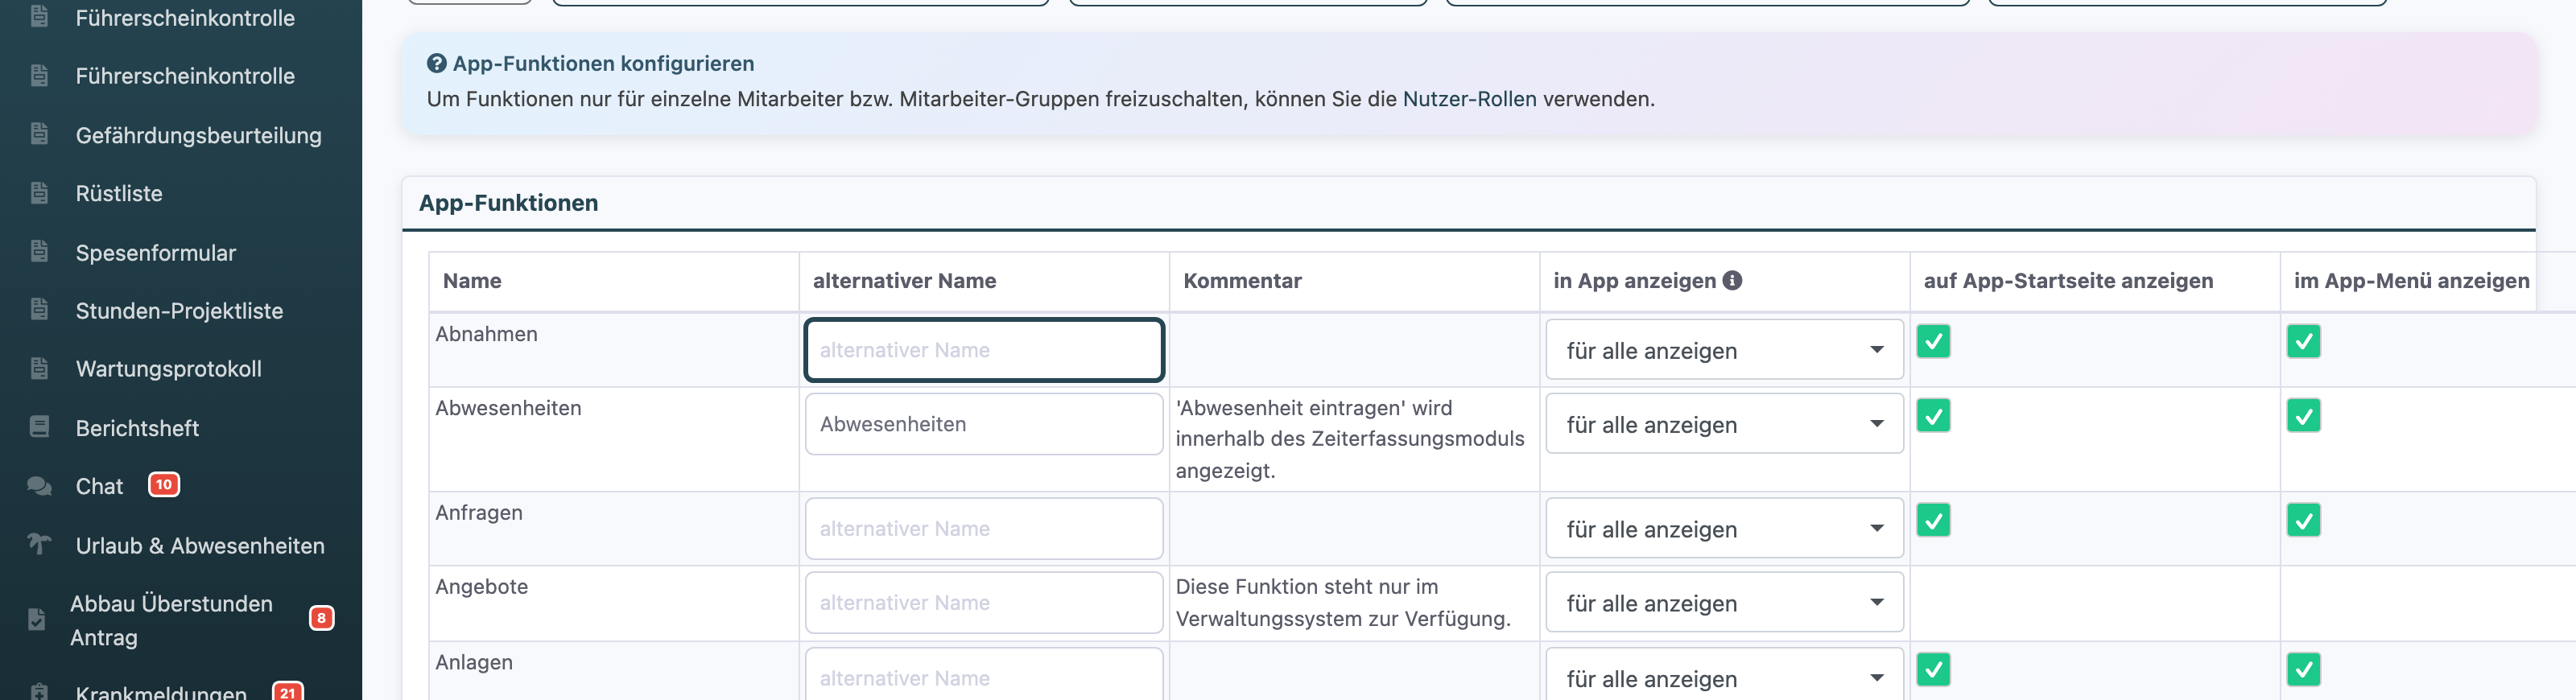This screenshot has width=2576, height=700.
Task: Click the Spesenformular document icon
Action: (x=39, y=251)
